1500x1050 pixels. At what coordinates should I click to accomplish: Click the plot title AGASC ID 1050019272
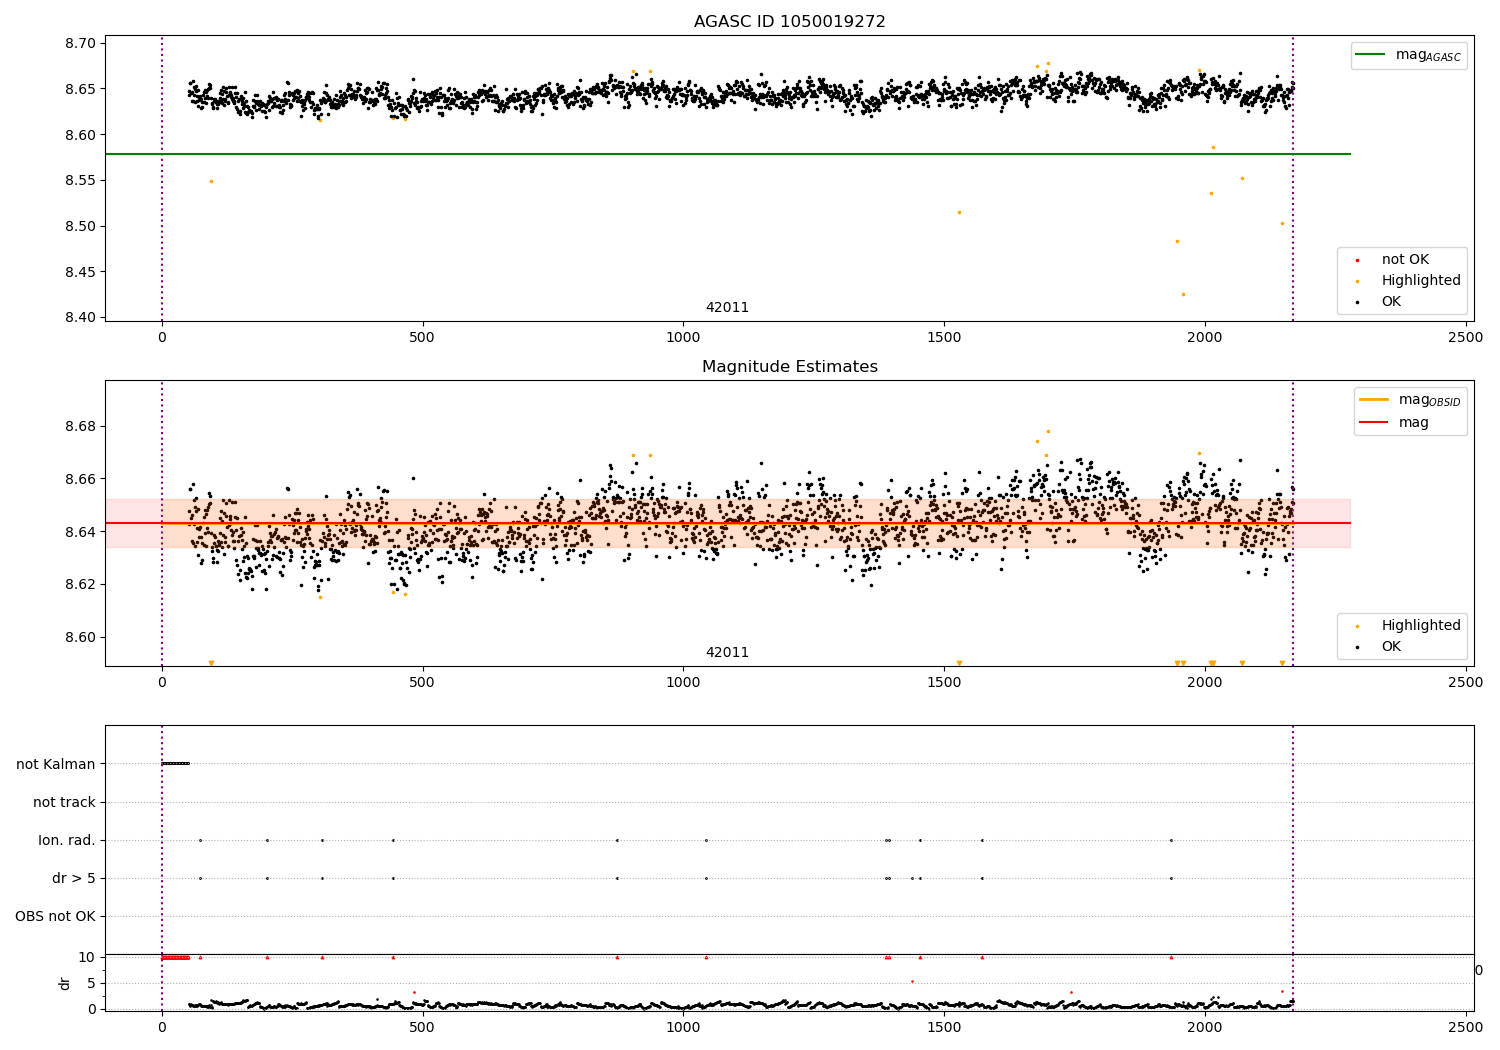click(x=789, y=22)
